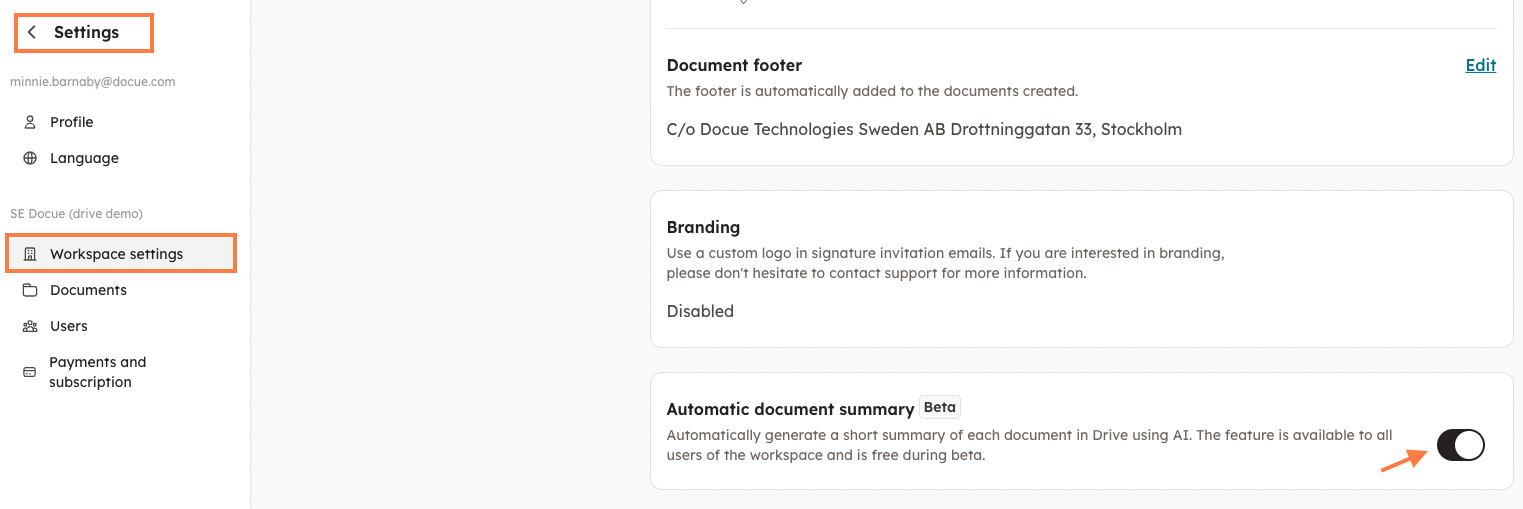Navigate to the Users section

(69, 326)
